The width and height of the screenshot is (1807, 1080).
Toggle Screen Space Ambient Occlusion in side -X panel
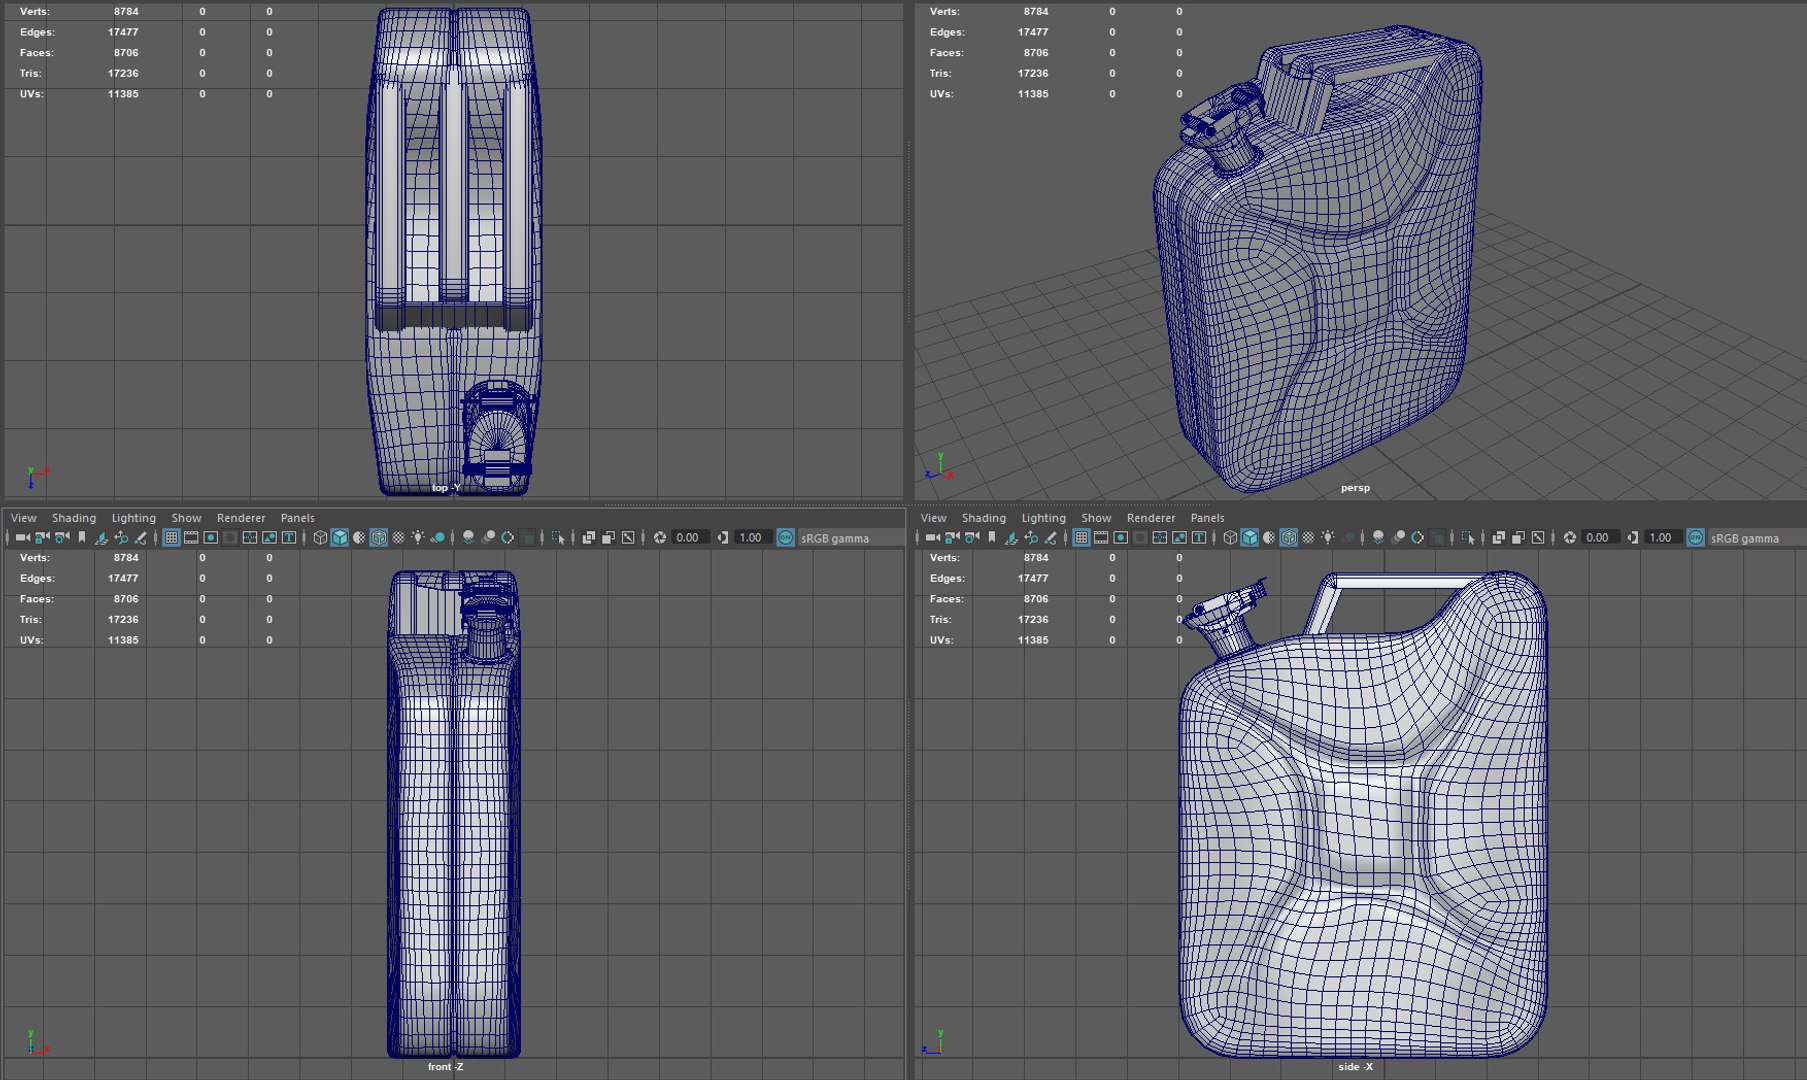(1379, 537)
